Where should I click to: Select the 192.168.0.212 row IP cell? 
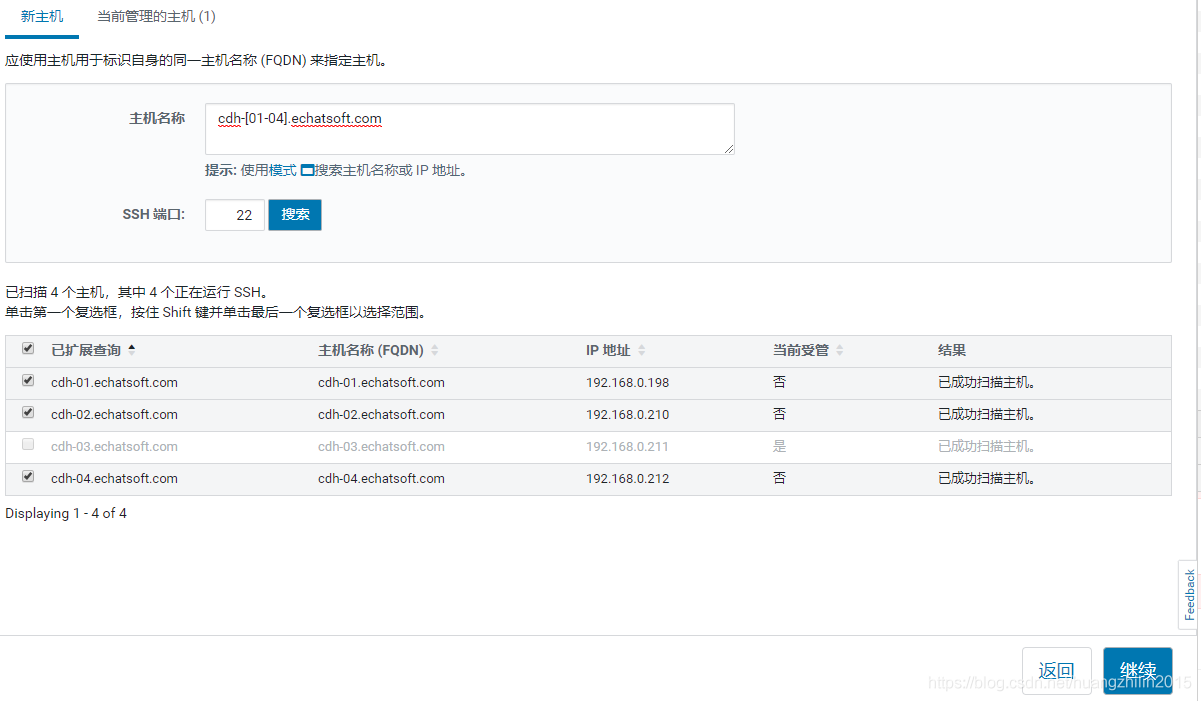click(x=628, y=479)
